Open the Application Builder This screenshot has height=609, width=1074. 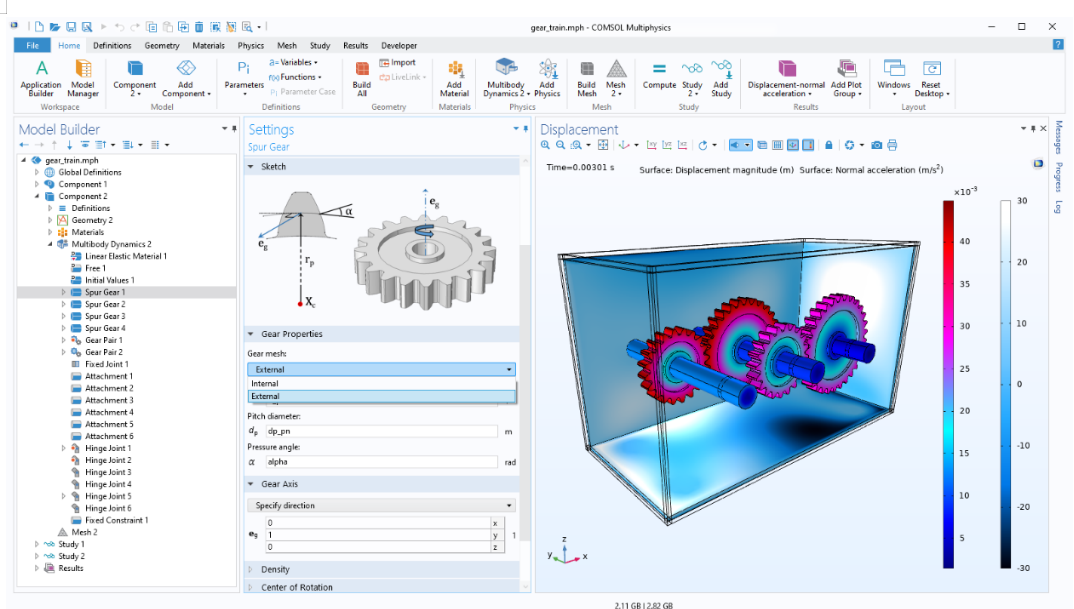click(41, 78)
